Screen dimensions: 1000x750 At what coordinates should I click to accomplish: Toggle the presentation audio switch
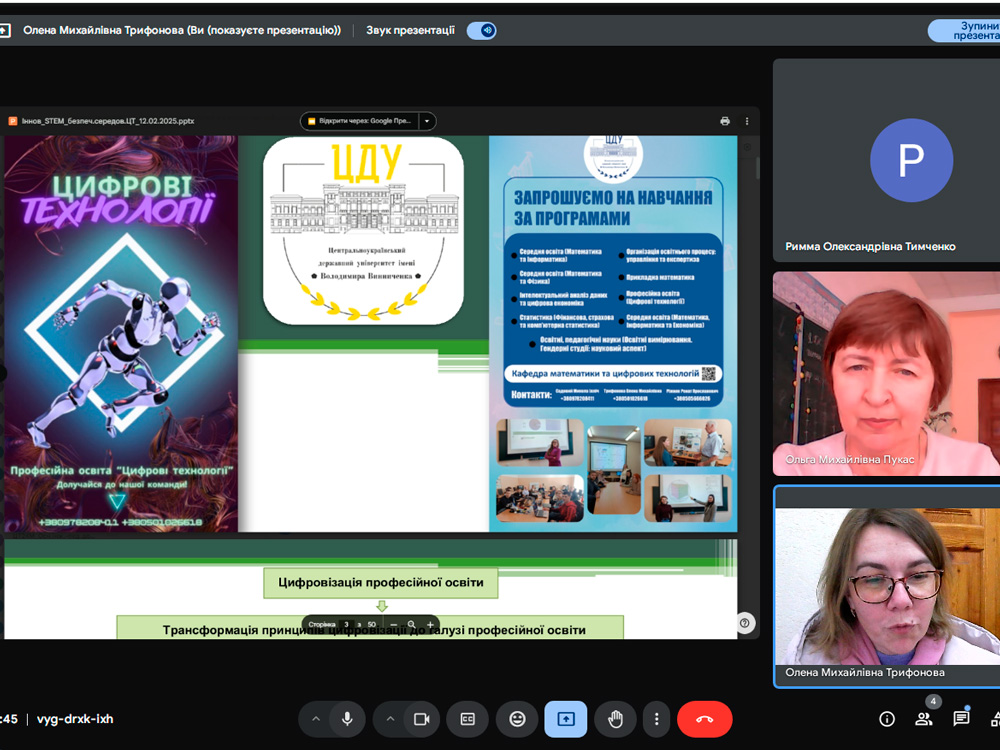pos(482,30)
